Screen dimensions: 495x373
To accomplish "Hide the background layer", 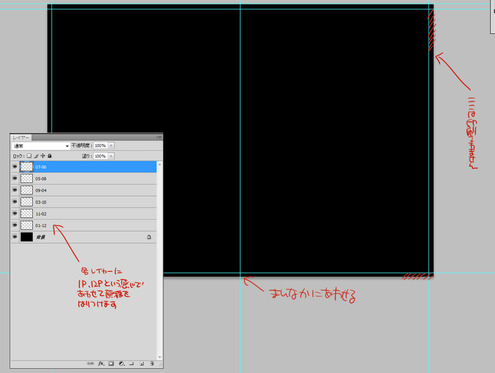I will click(15, 237).
